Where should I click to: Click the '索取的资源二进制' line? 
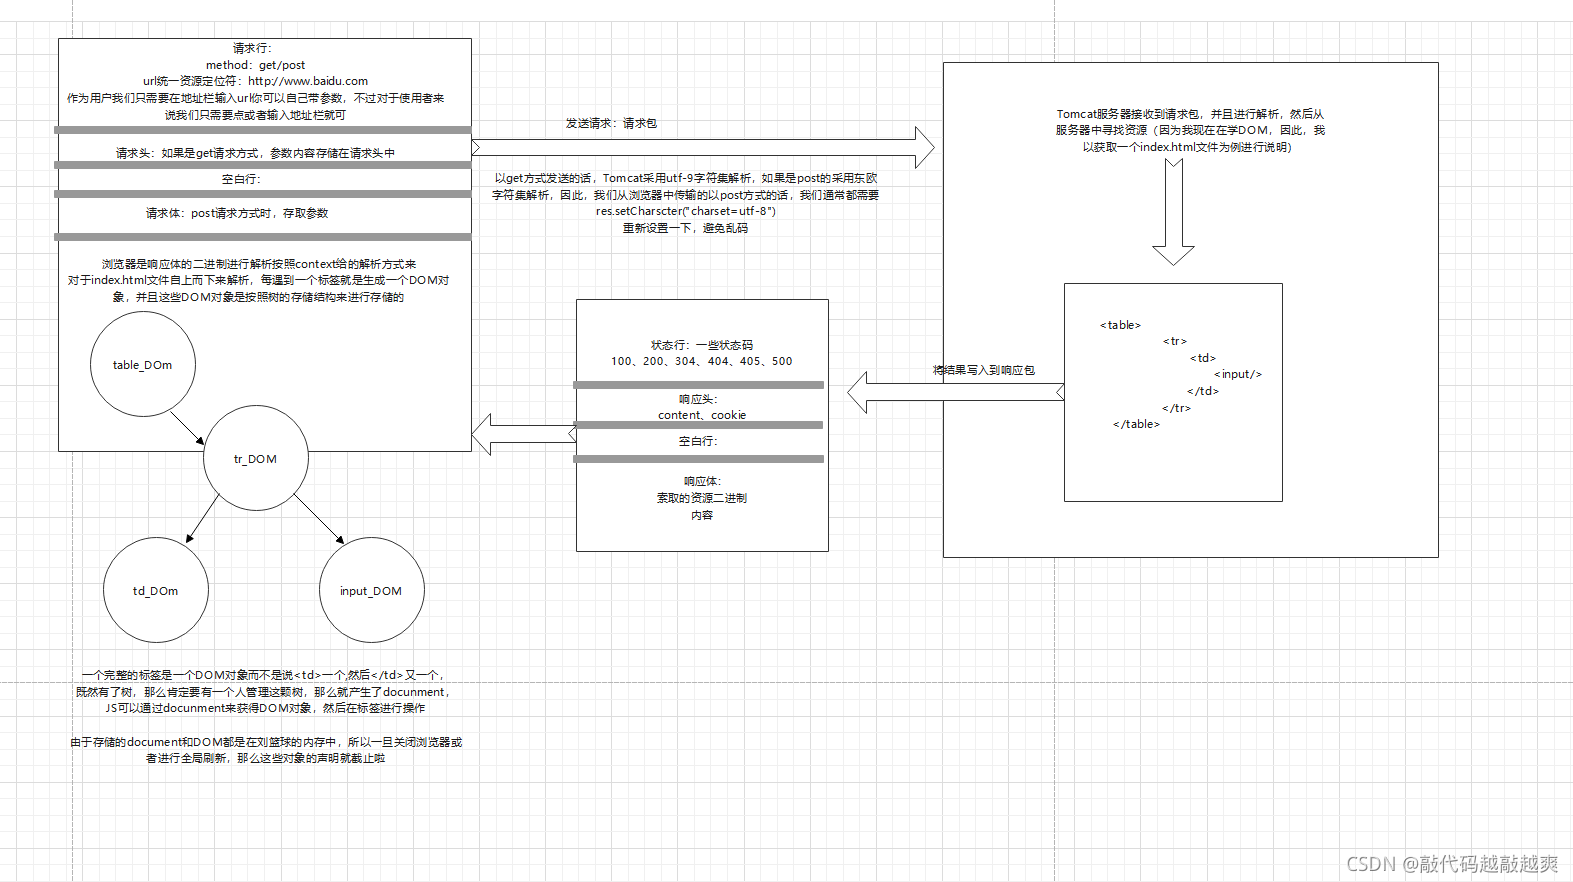[x=702, y=498]
